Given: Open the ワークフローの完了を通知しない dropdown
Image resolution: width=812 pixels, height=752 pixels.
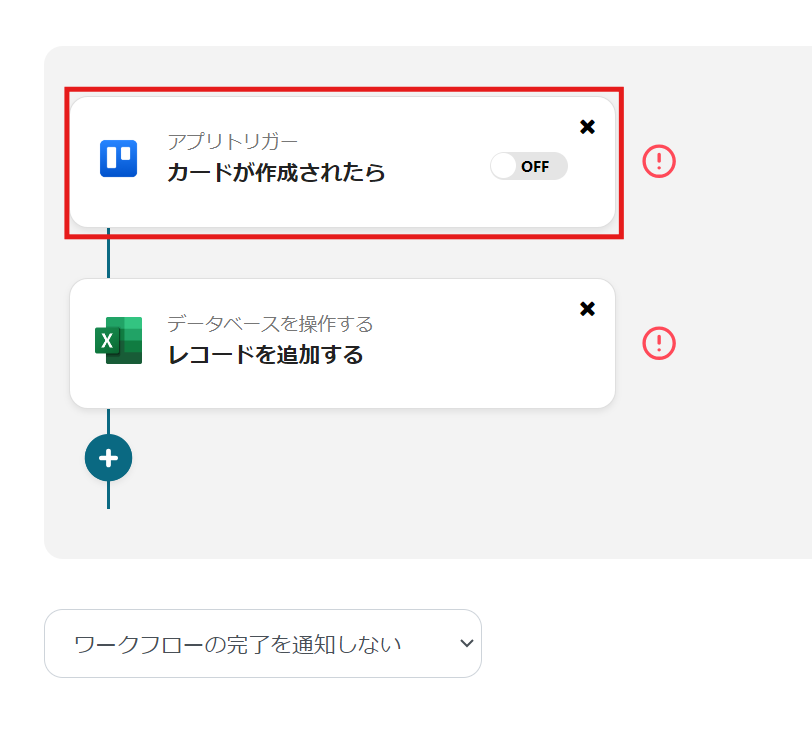Looking at the screenshot, I should click(262, 643).
